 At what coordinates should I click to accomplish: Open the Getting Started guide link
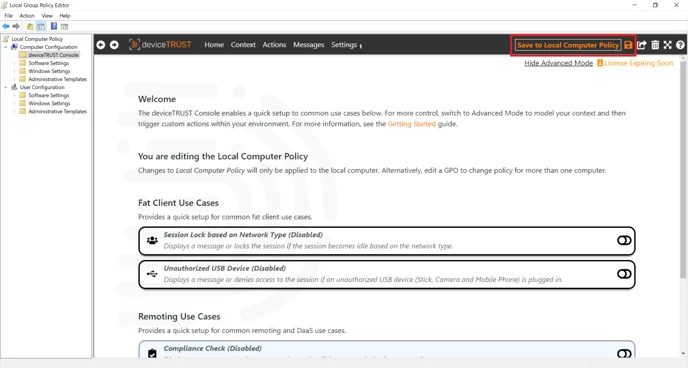click(412, 124)
